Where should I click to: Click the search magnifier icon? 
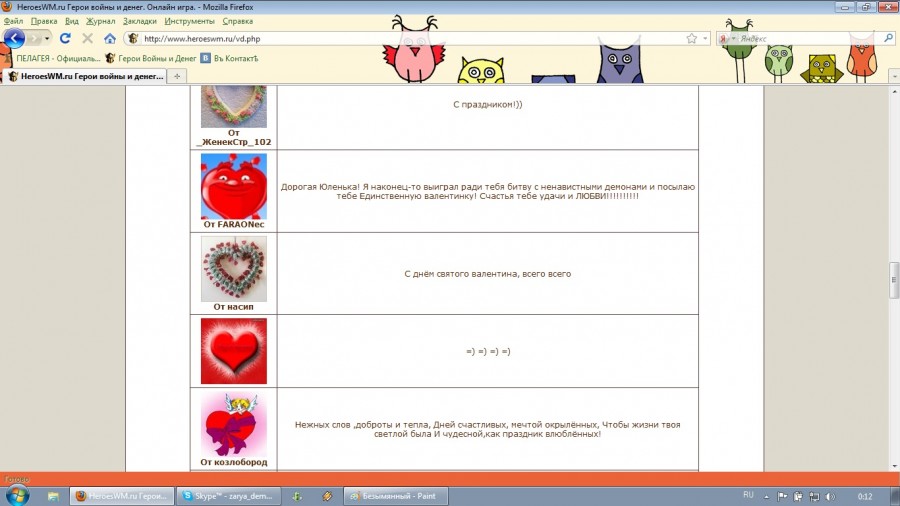tap(889, 39)
